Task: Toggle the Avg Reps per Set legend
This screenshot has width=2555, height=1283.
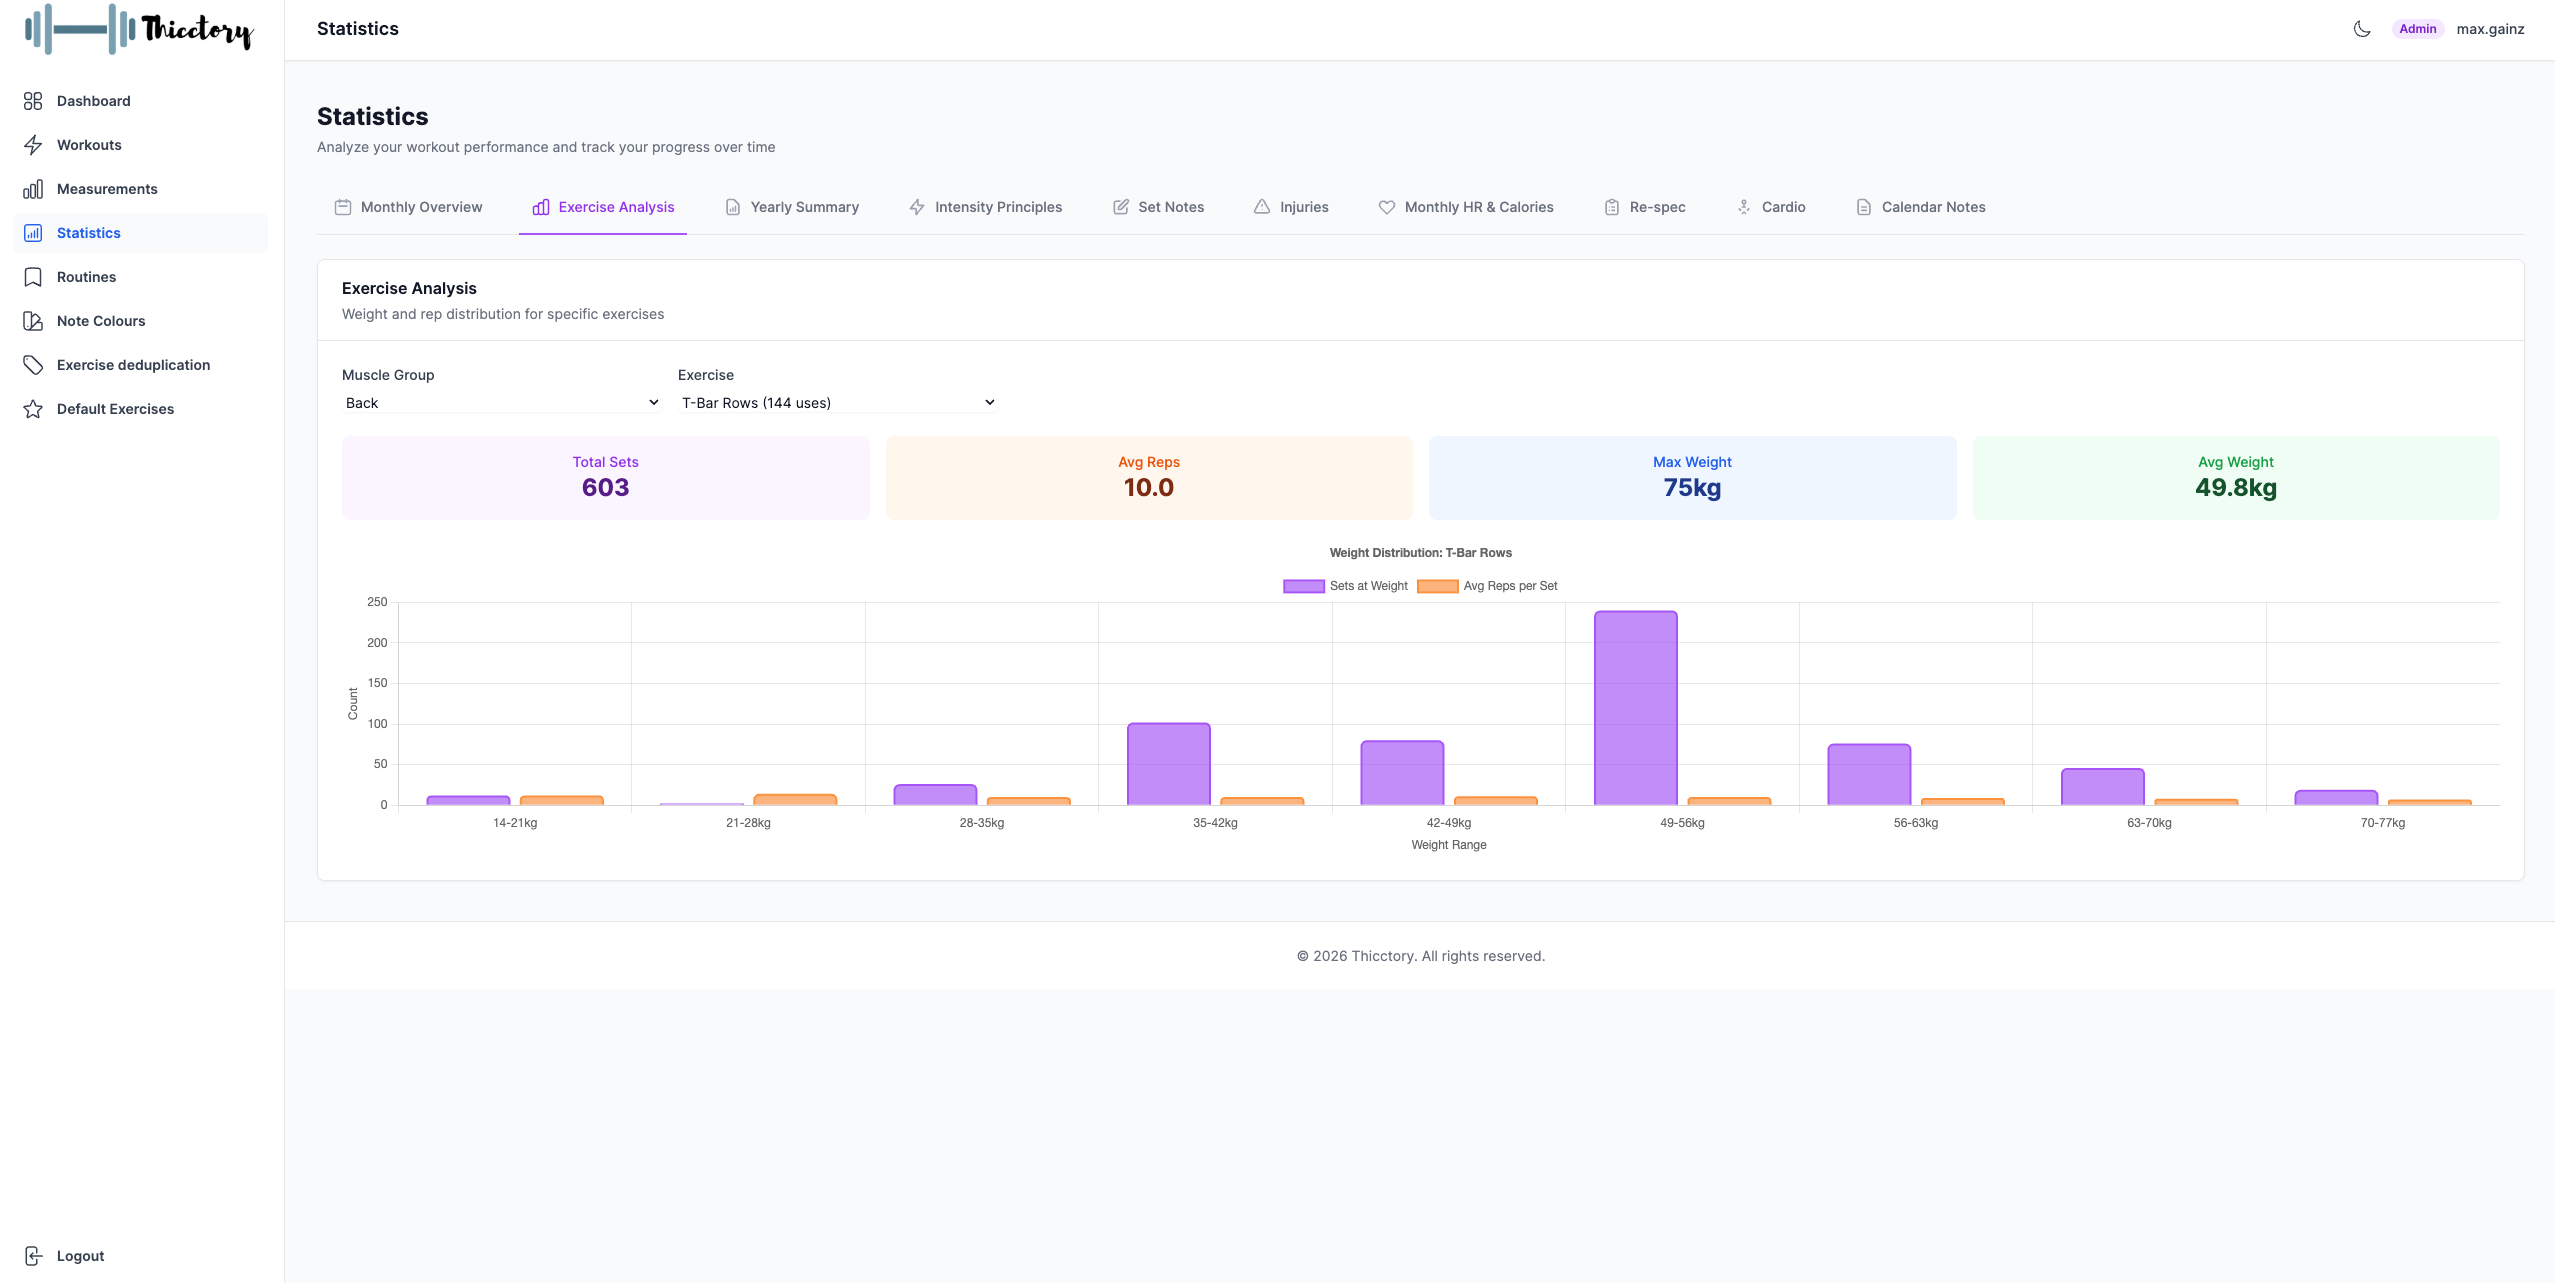Action: tap(1492, 585)
